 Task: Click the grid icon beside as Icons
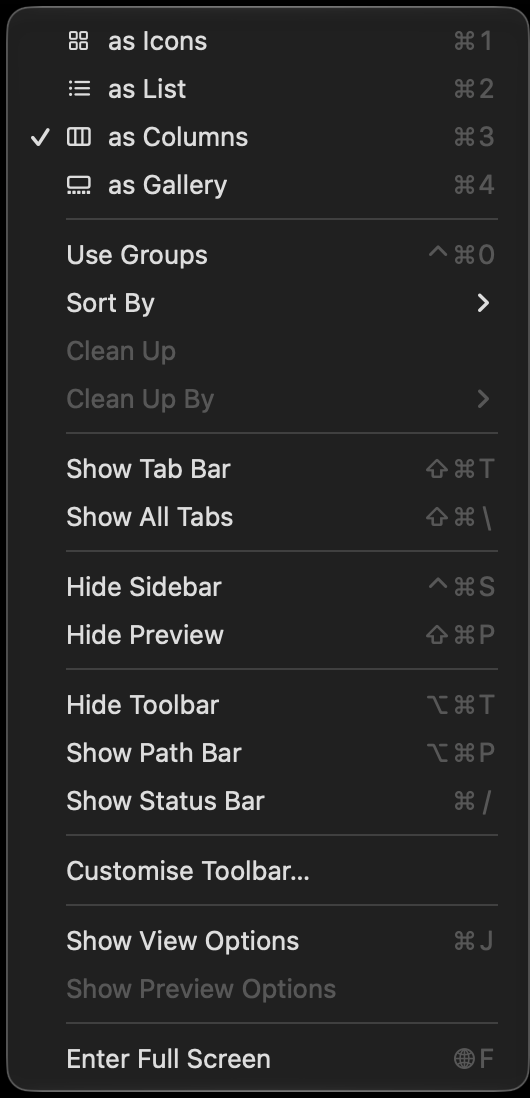pyautogui.click(x=78, y=41)
